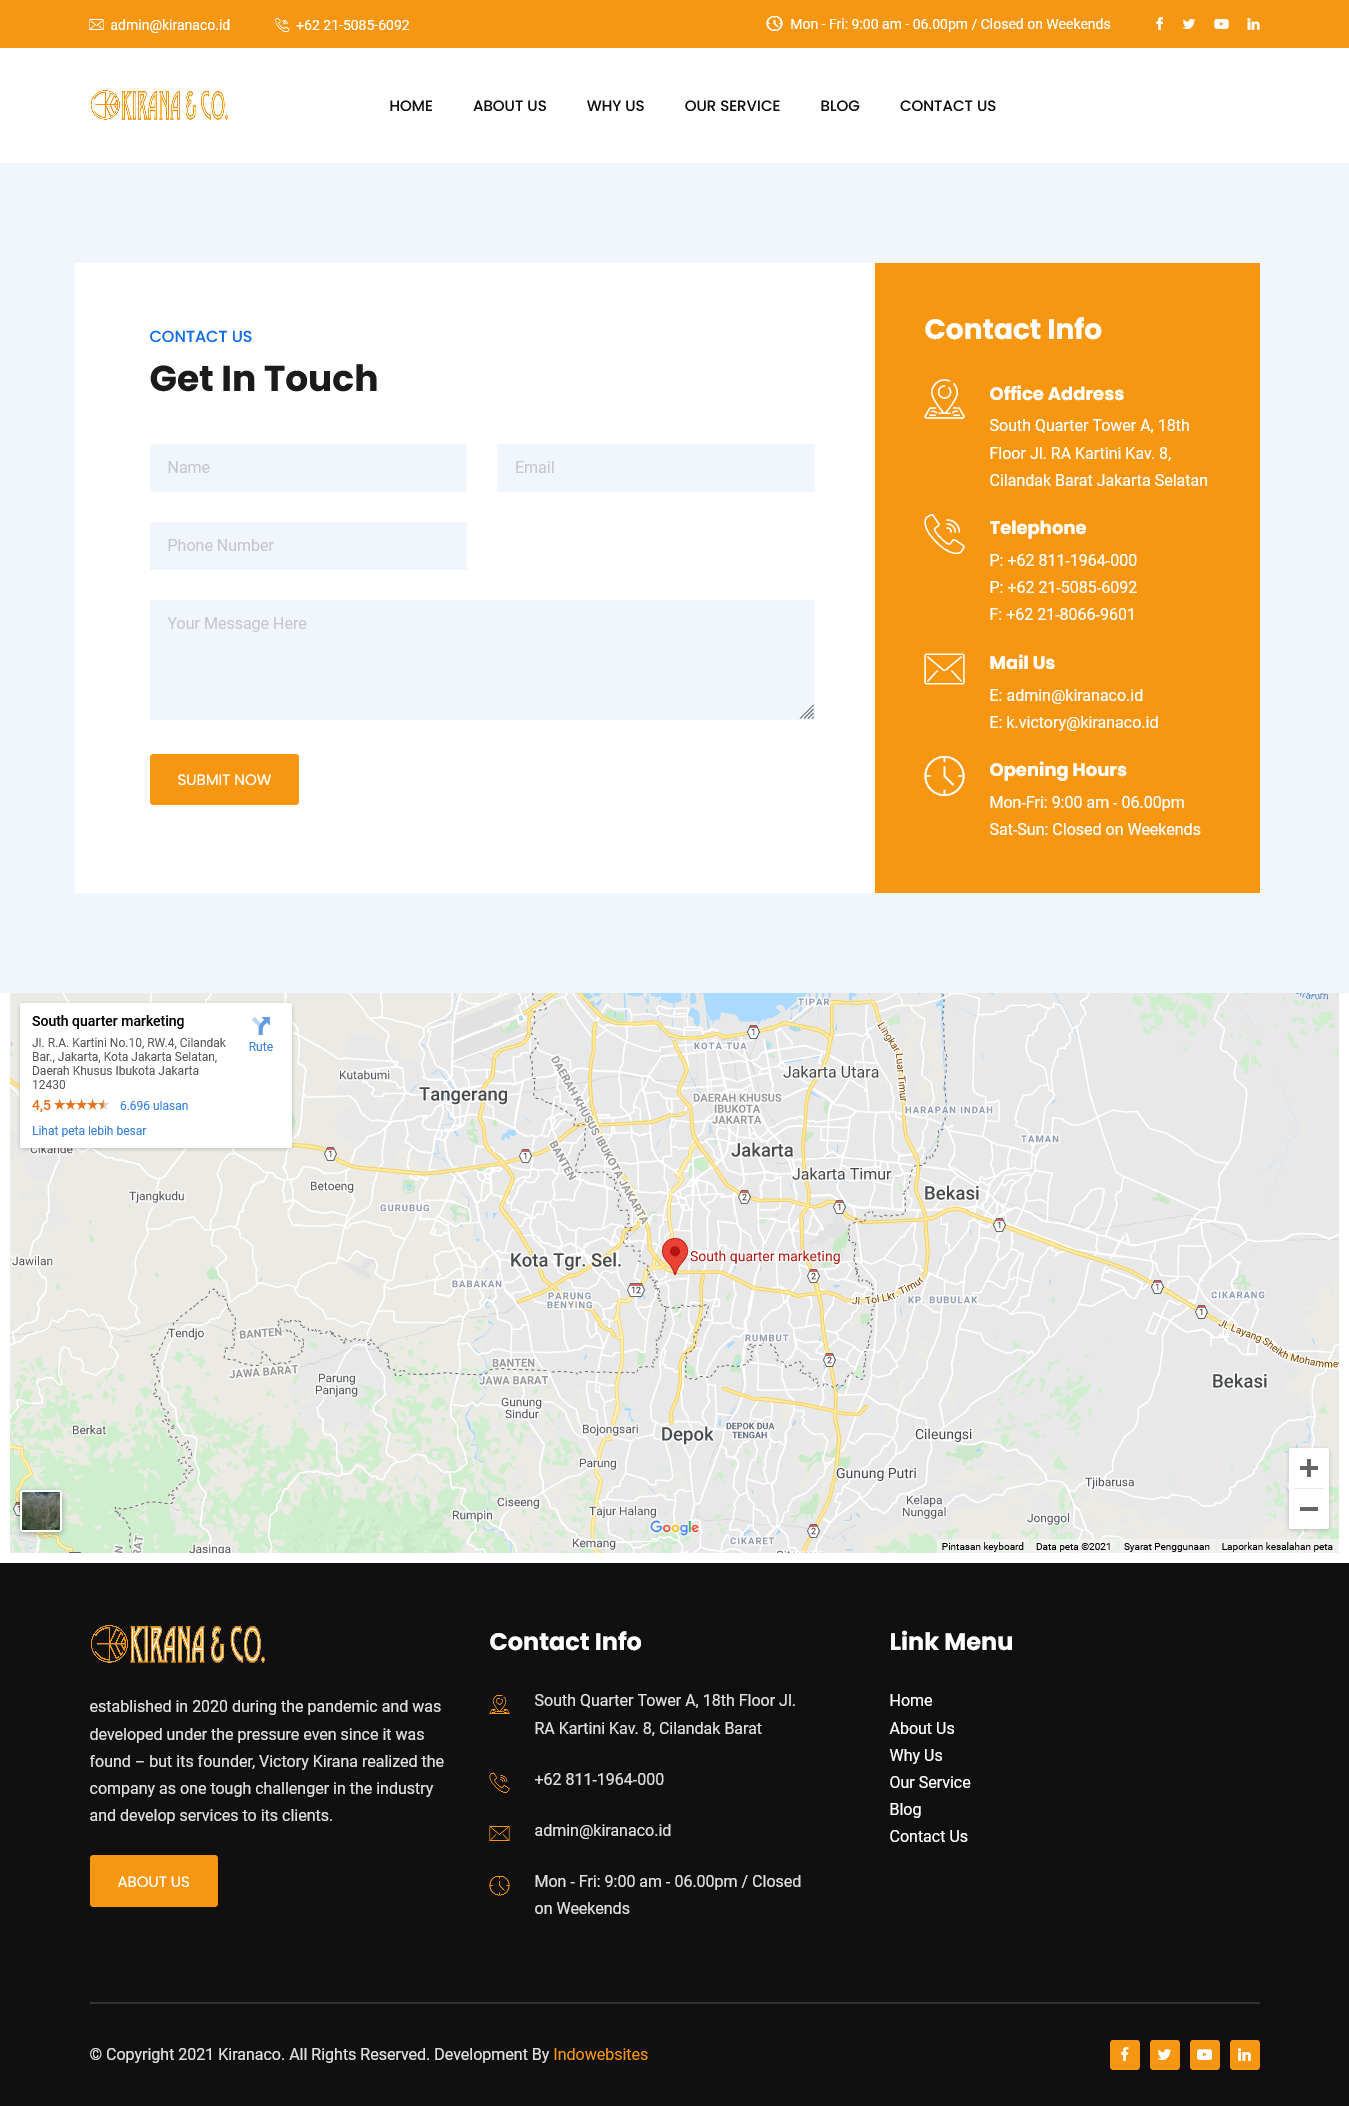Open BLOG in the navigation menu
Image resolution: width=1349 pixels, height=2106 pixels.
click(x=840, y=106)
